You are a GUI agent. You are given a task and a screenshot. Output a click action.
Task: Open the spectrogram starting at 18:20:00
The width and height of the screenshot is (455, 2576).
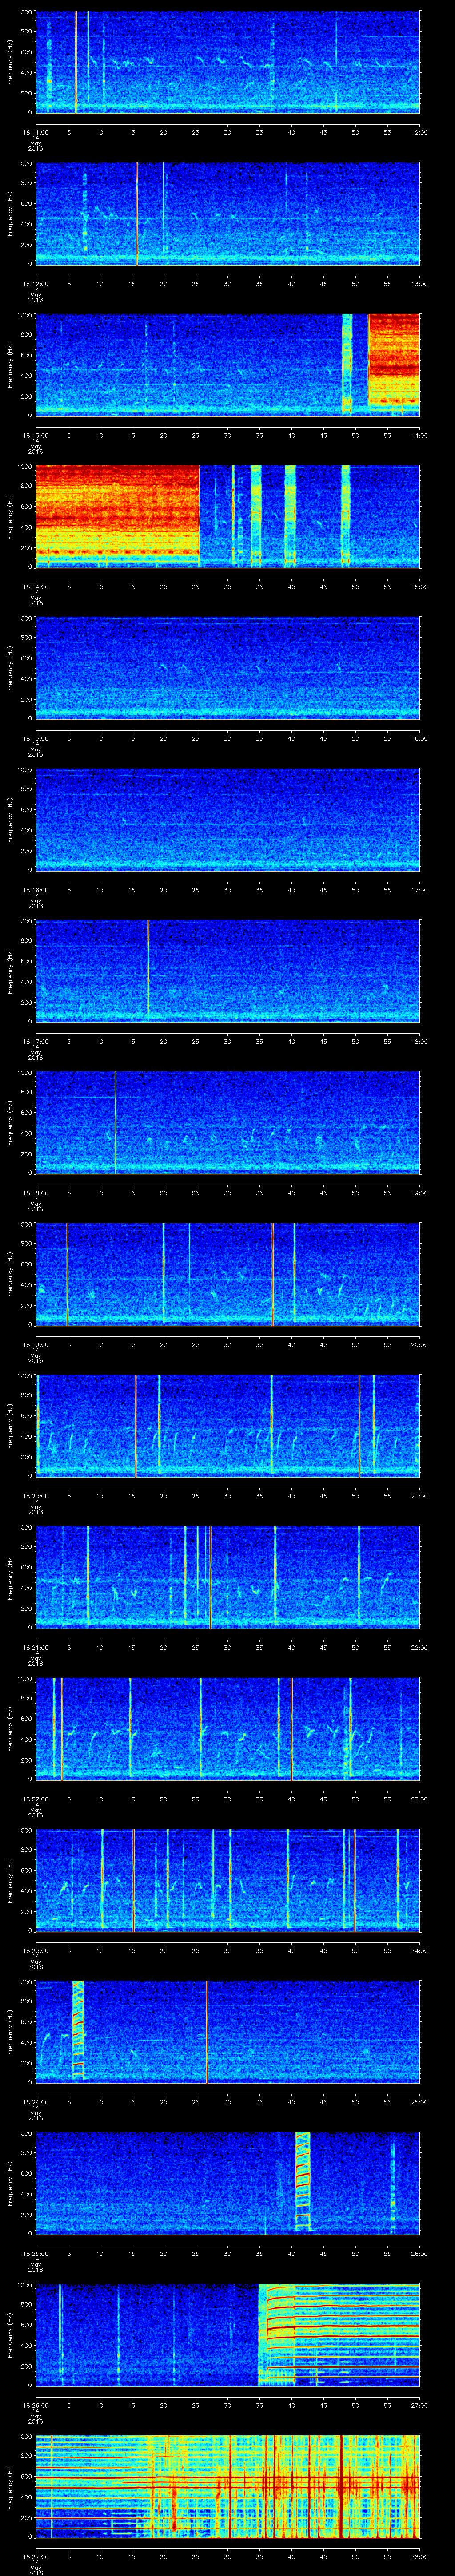point(227,1426)
